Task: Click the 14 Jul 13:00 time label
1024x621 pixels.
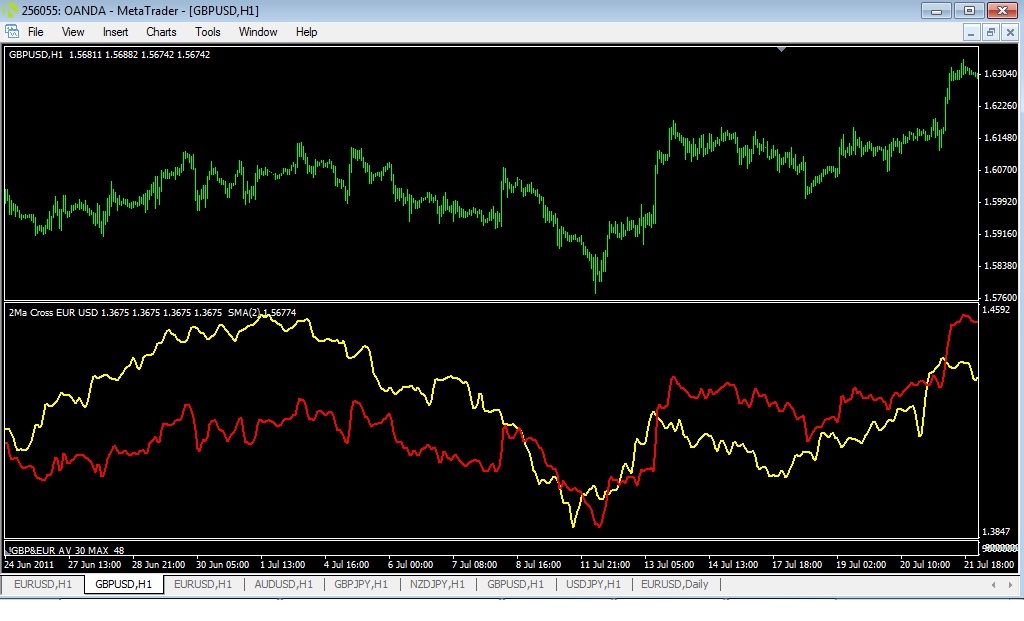Action: 733,565
